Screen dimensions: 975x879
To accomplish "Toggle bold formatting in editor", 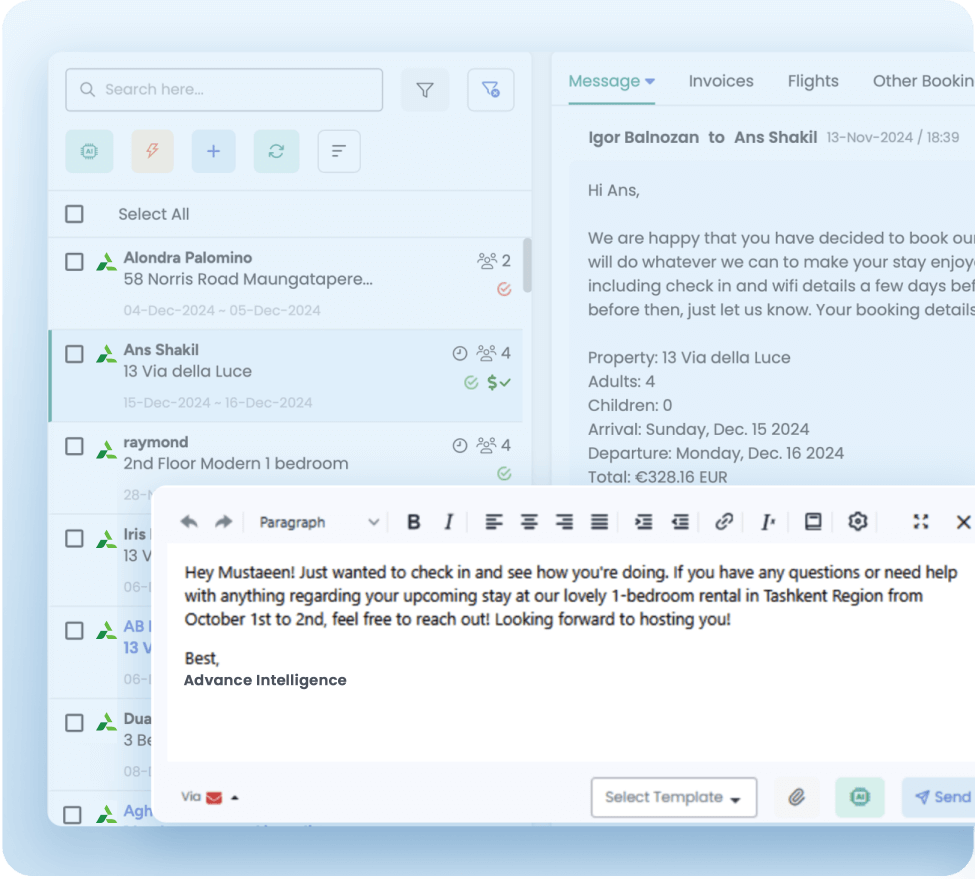I will (413, 522).
